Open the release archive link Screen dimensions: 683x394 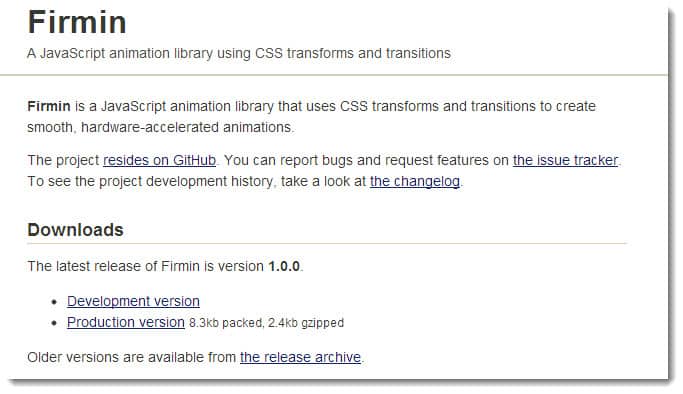pos(301,357)
